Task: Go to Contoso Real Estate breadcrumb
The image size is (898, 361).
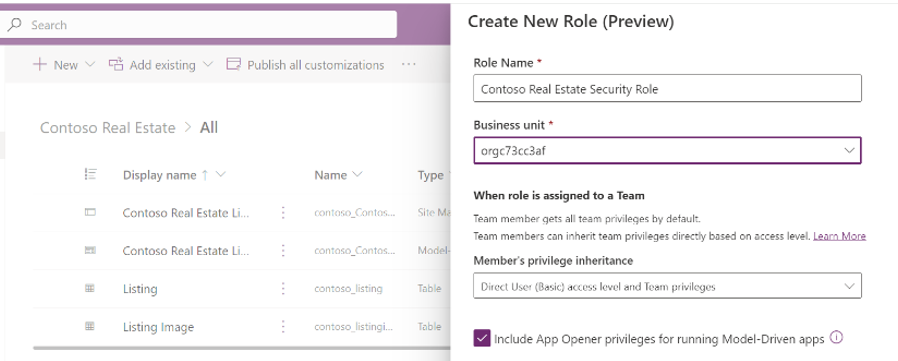Action: [x=108, y=127]
